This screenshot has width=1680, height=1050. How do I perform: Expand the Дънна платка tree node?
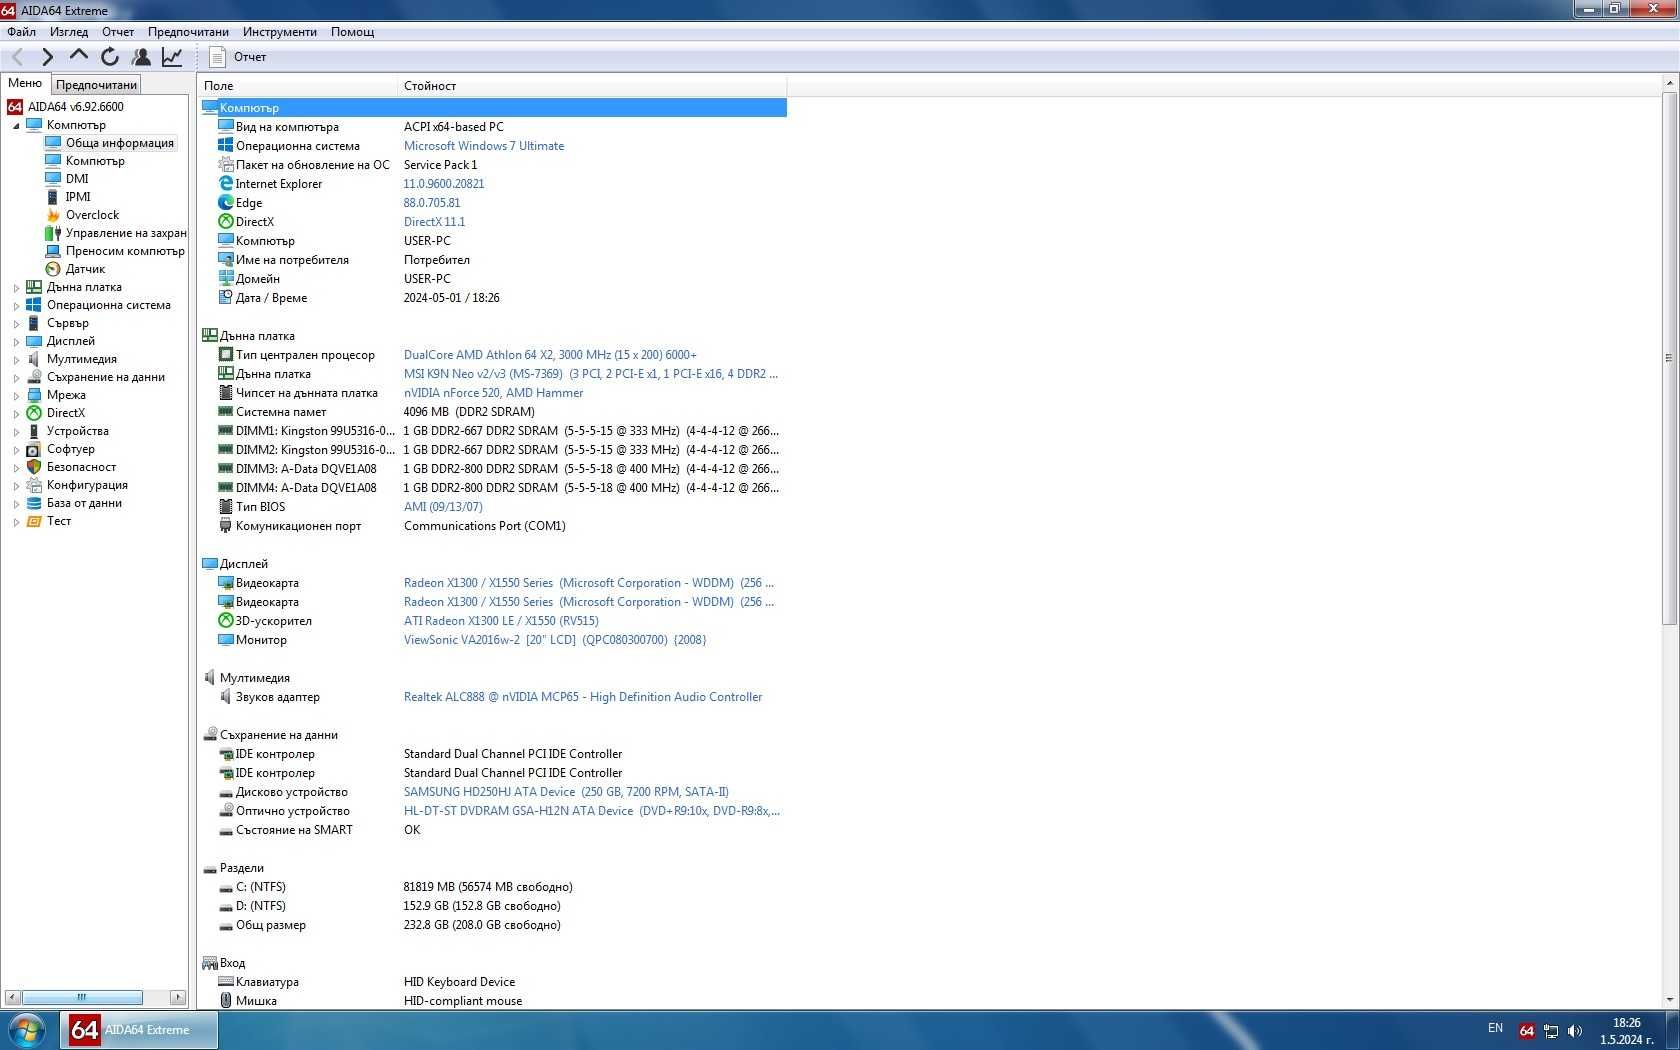tap(16, 288)
